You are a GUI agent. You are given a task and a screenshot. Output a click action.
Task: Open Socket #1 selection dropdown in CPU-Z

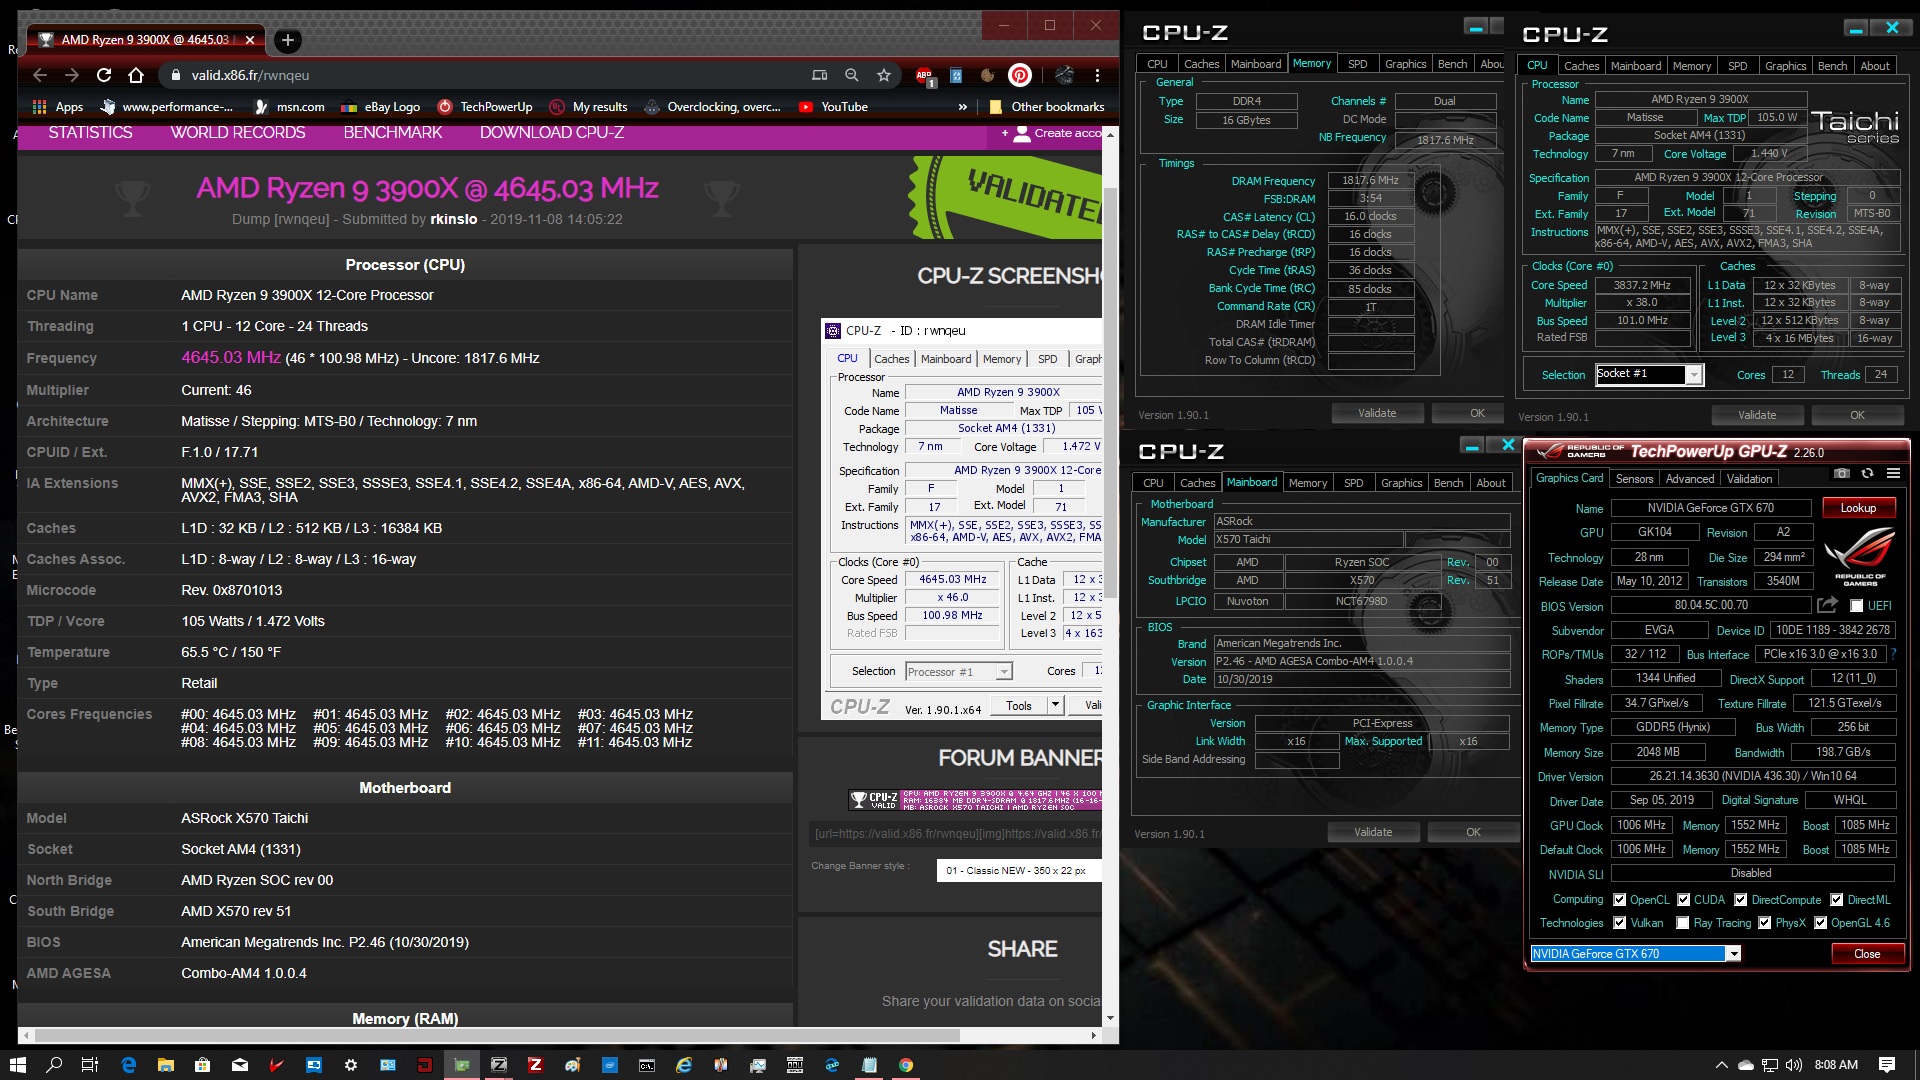[x=1694, y=375]
